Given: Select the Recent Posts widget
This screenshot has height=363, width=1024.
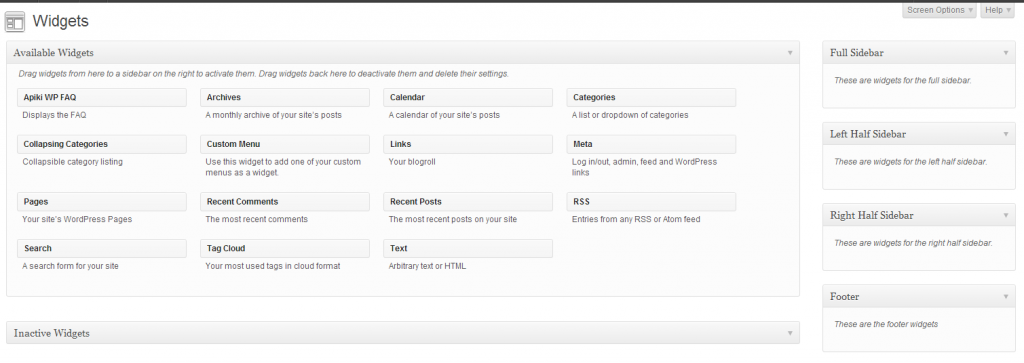Looking at the screenshot, I should pos(468,202).
